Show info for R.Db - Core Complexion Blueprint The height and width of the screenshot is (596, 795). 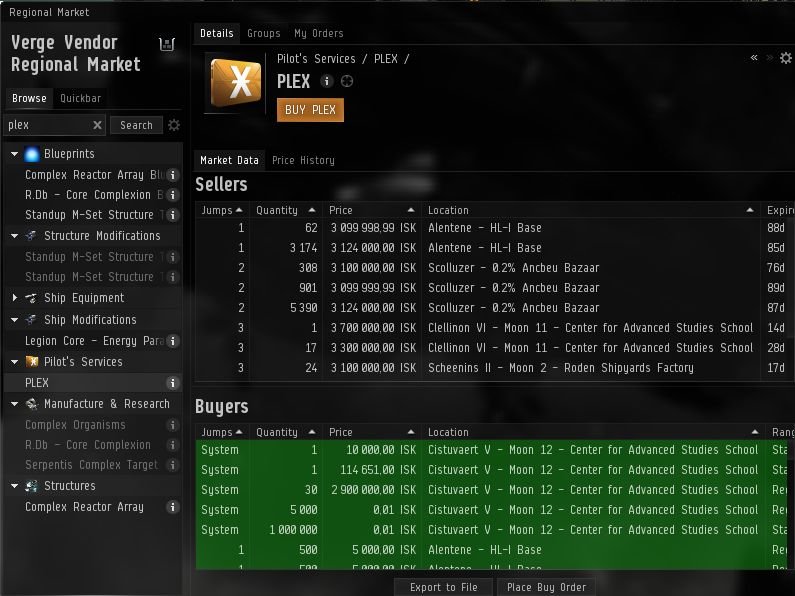(173, 195)
